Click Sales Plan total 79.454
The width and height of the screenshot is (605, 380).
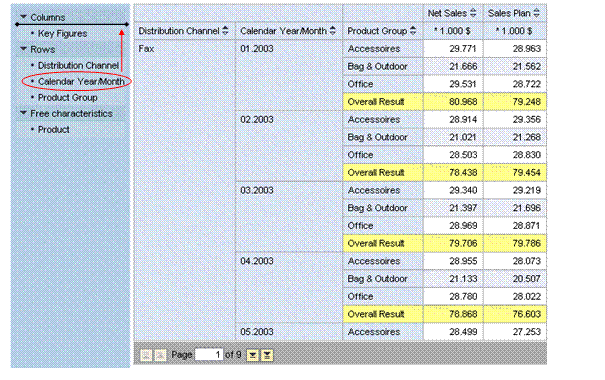coord(515,172)
